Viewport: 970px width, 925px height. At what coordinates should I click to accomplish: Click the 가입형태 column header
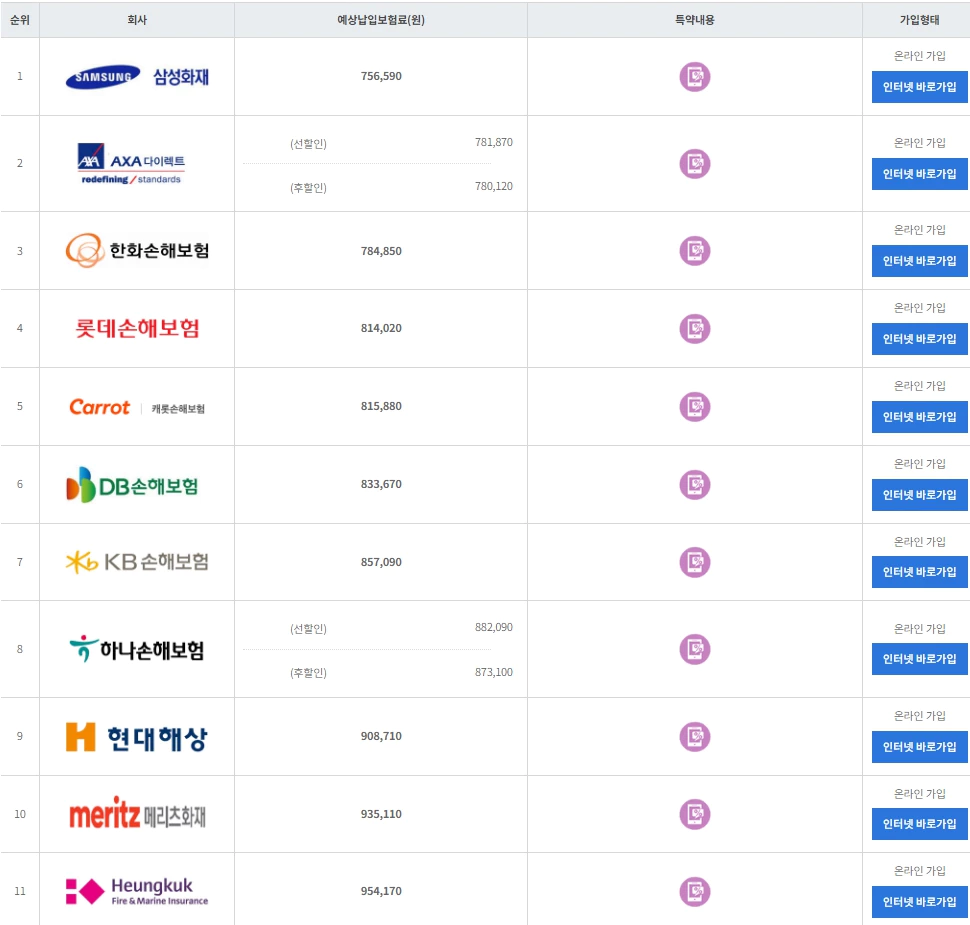coord(919,20)
